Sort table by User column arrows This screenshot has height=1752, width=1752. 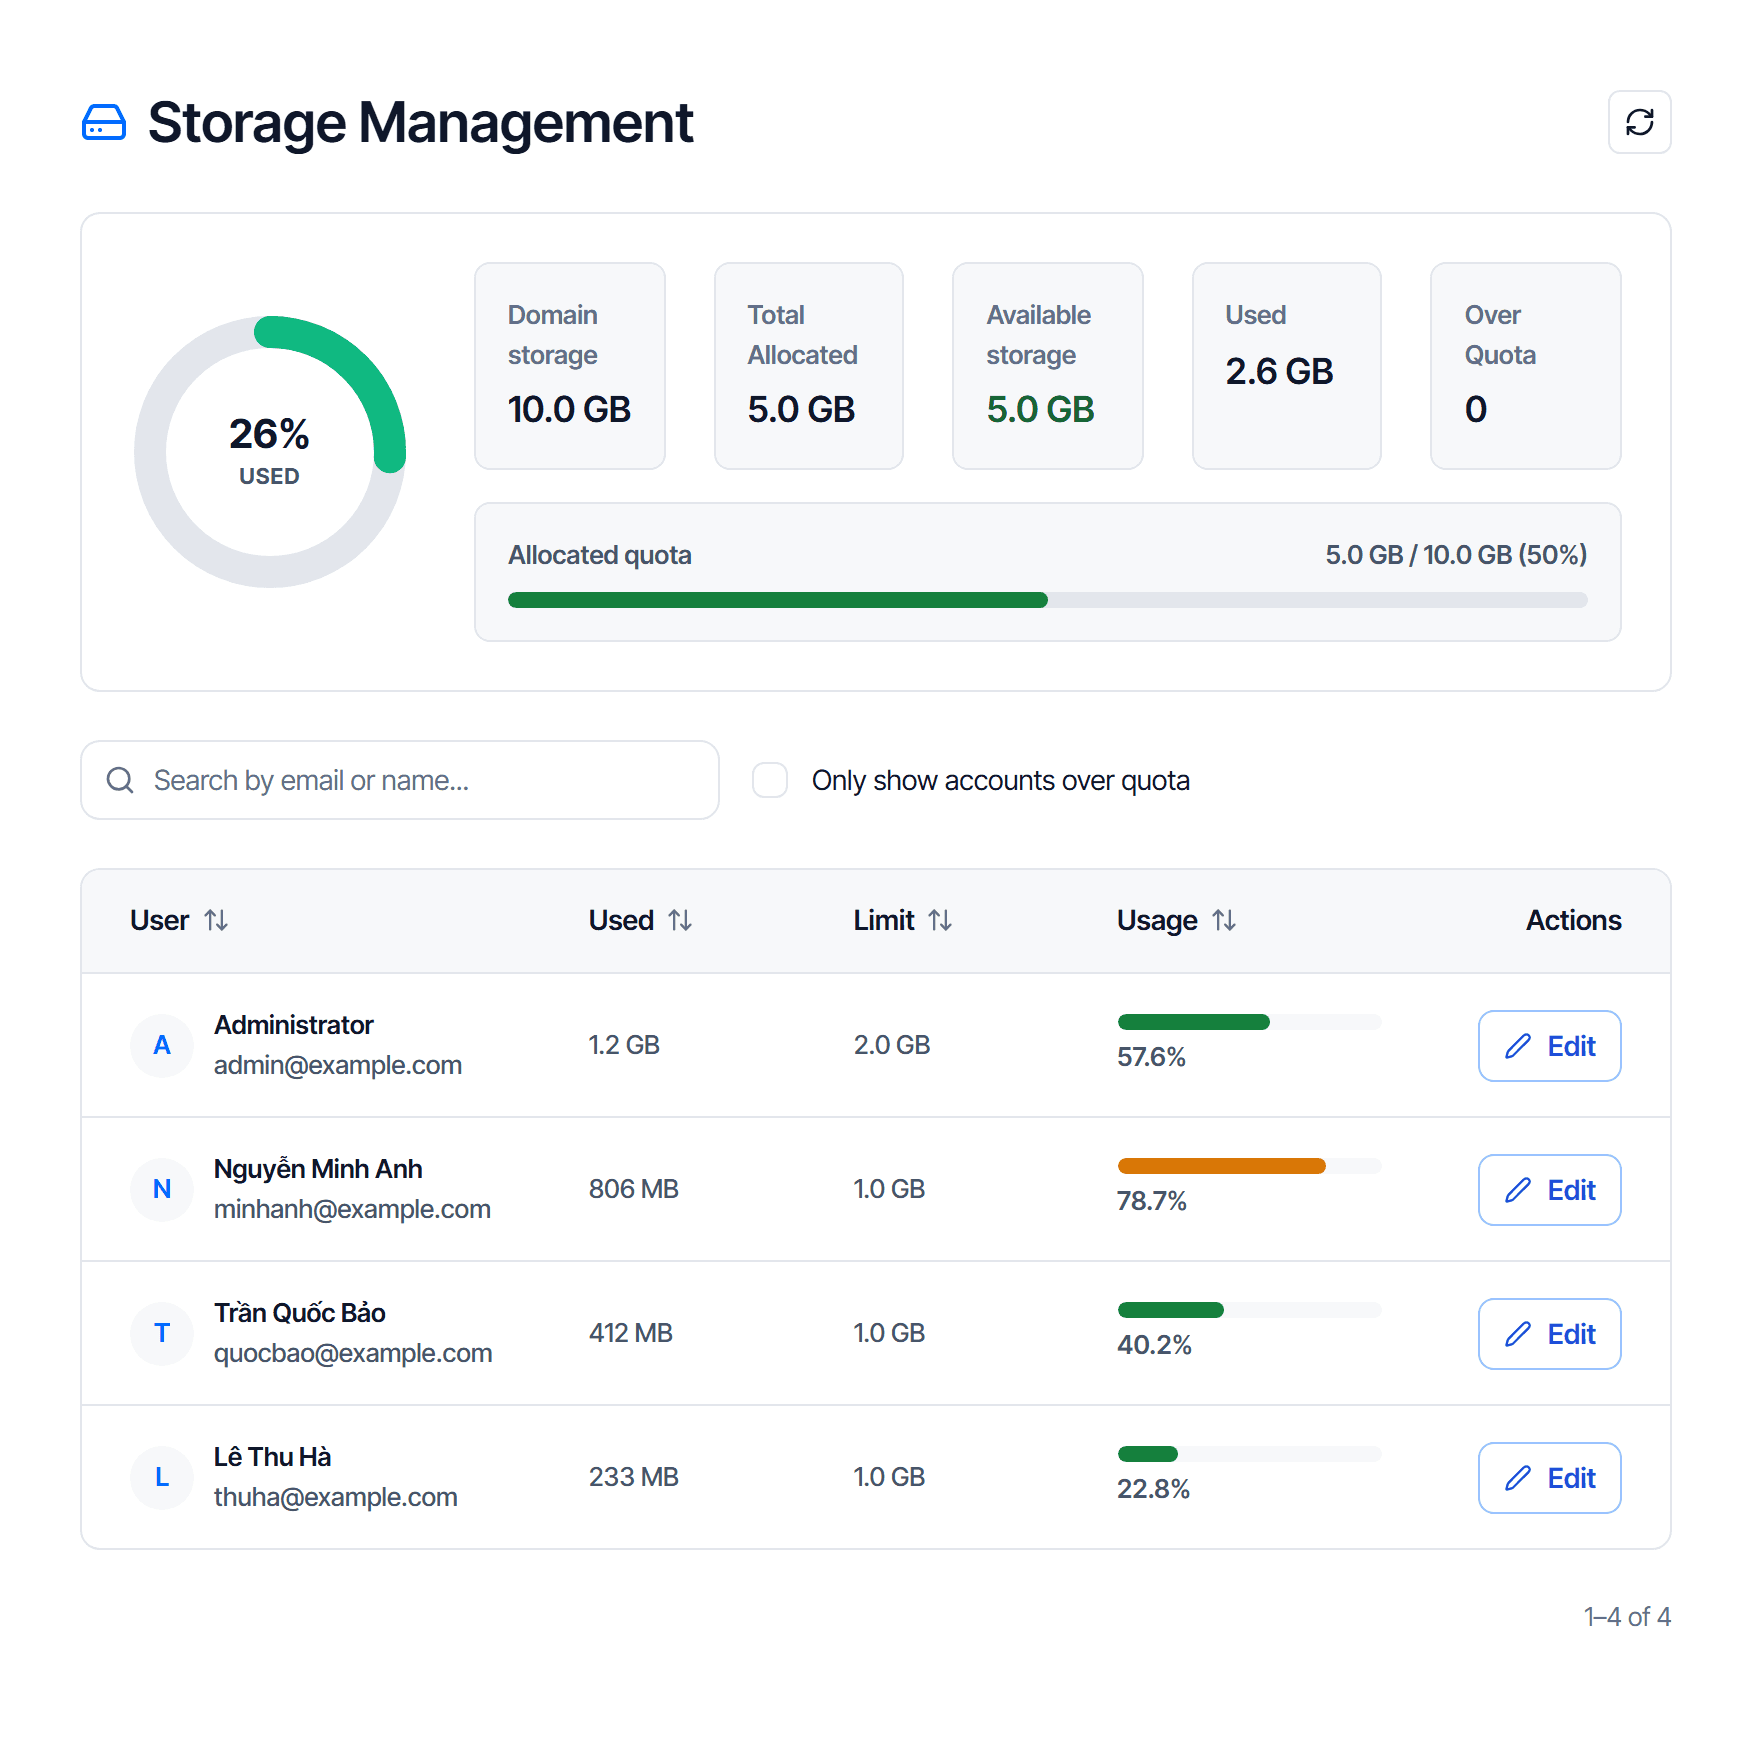tap(216, 920)
